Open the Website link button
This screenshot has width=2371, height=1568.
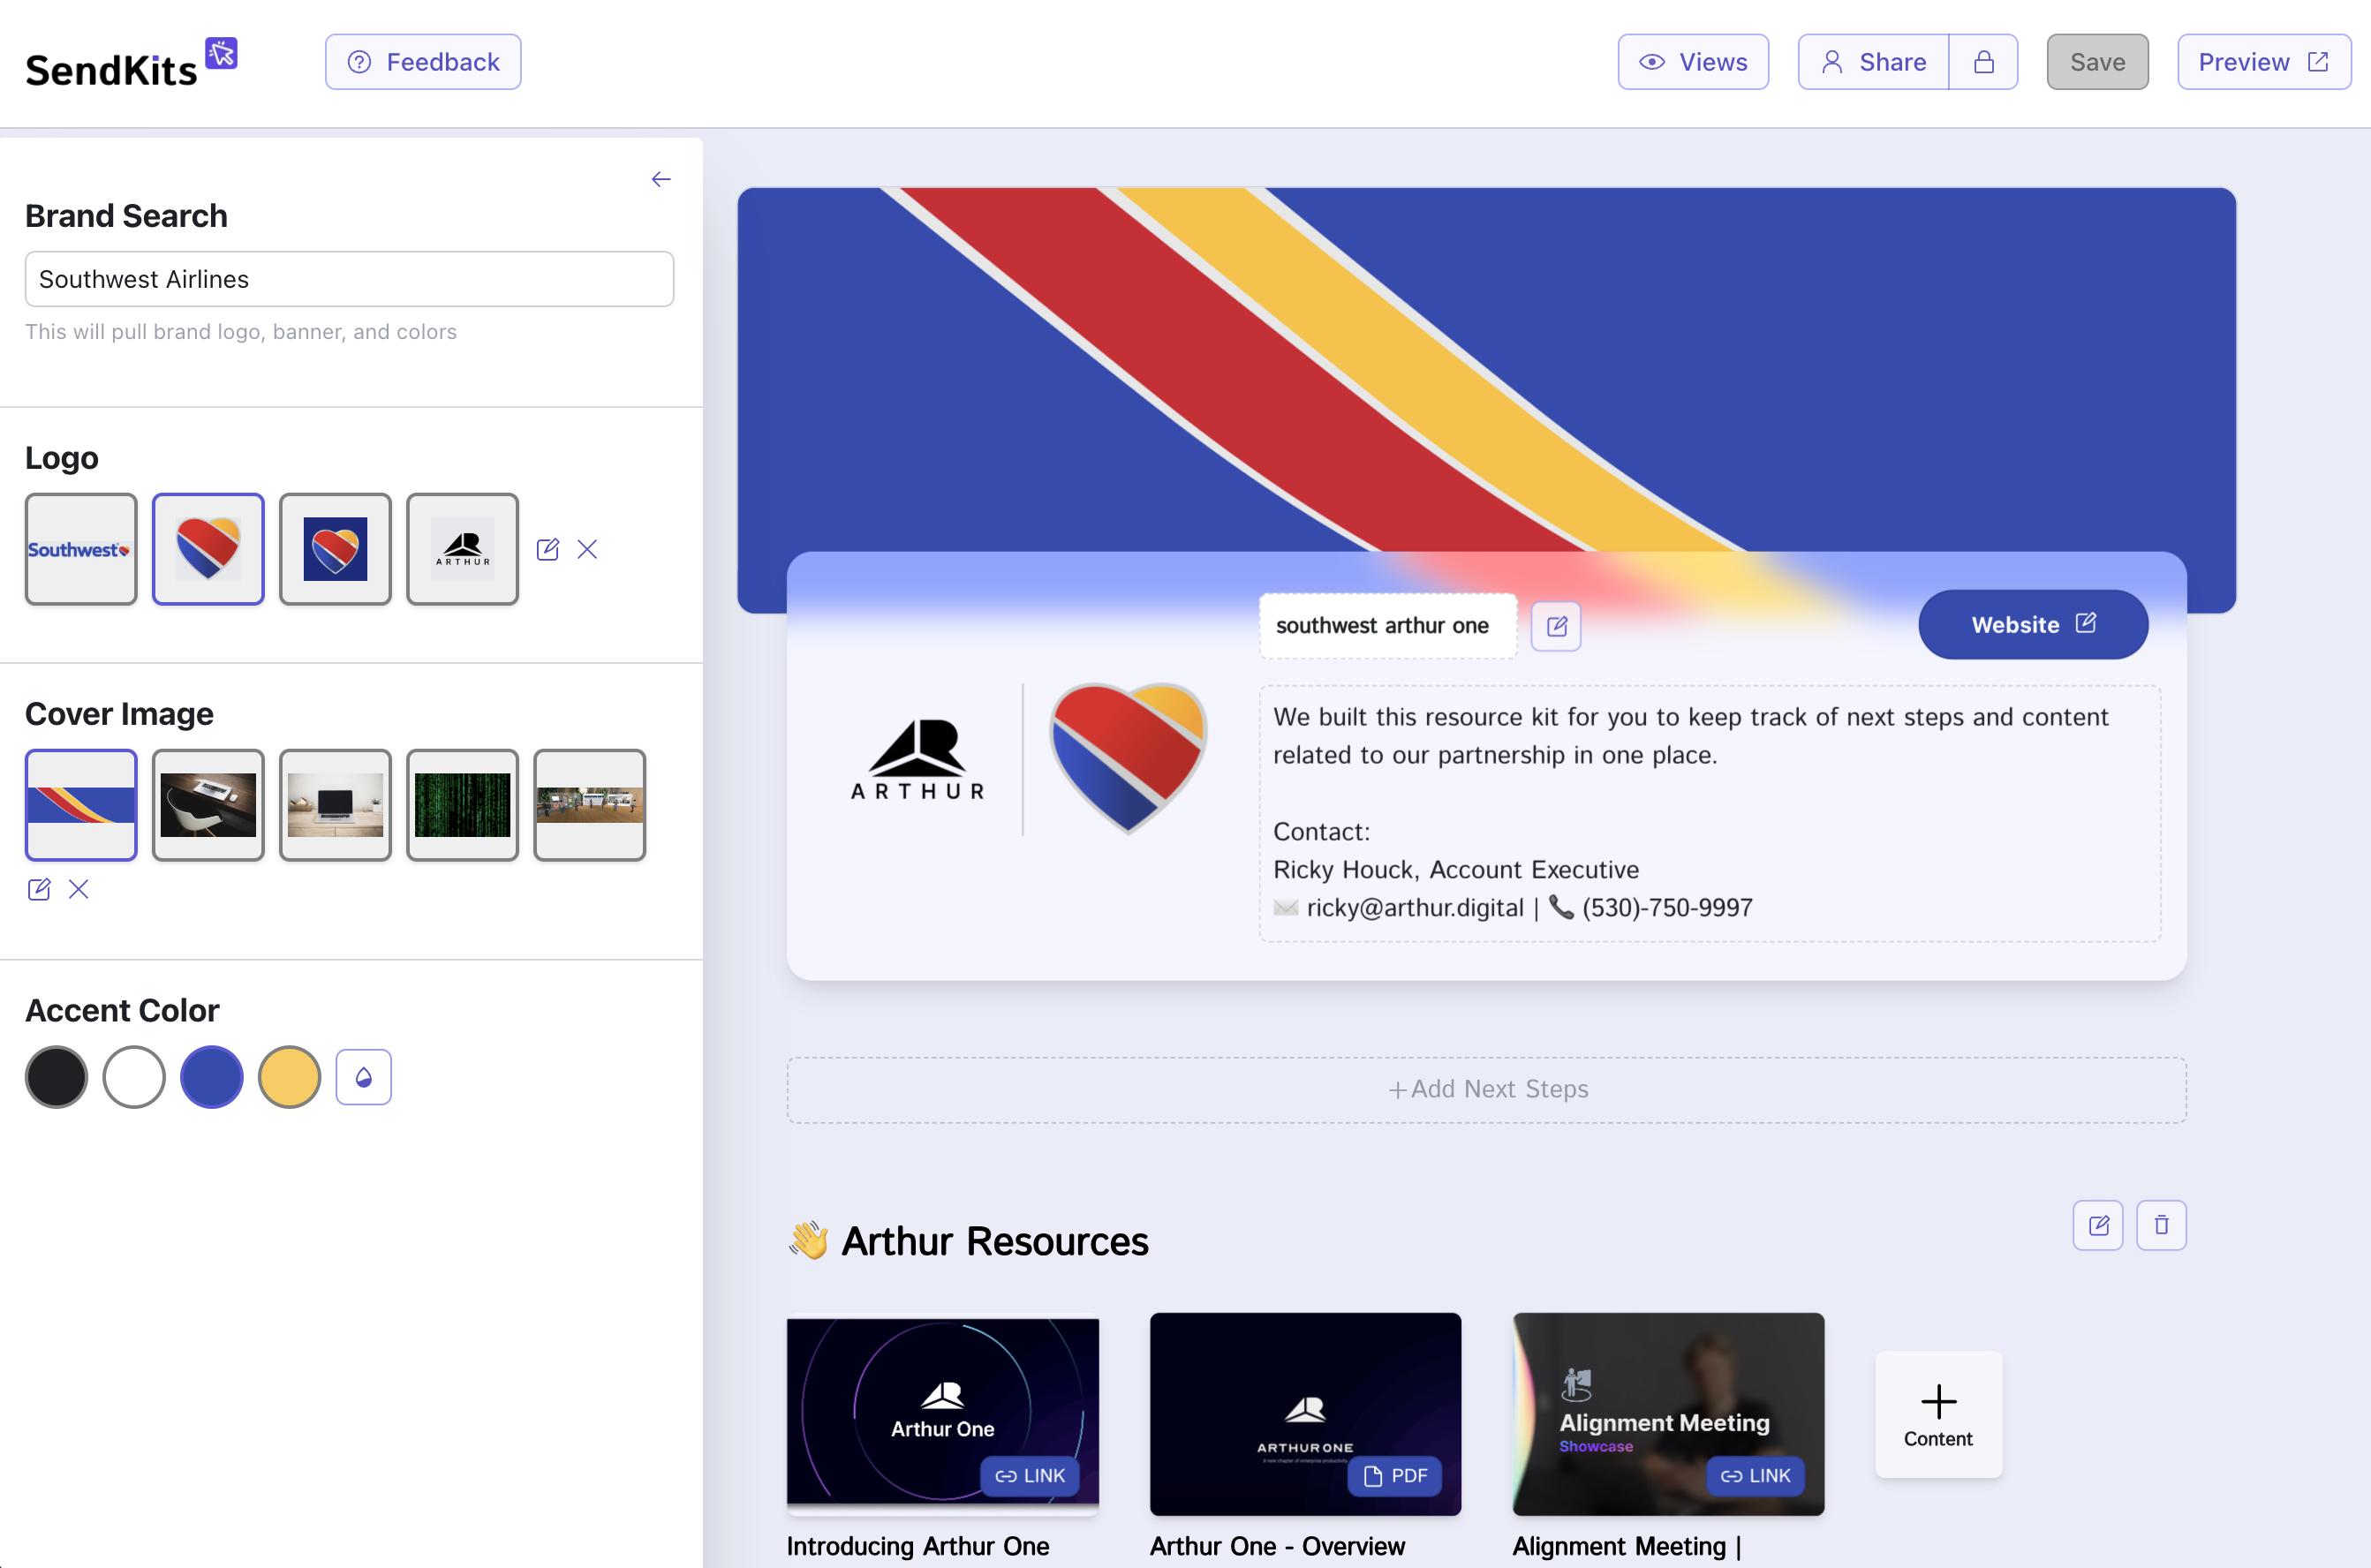2033,624
